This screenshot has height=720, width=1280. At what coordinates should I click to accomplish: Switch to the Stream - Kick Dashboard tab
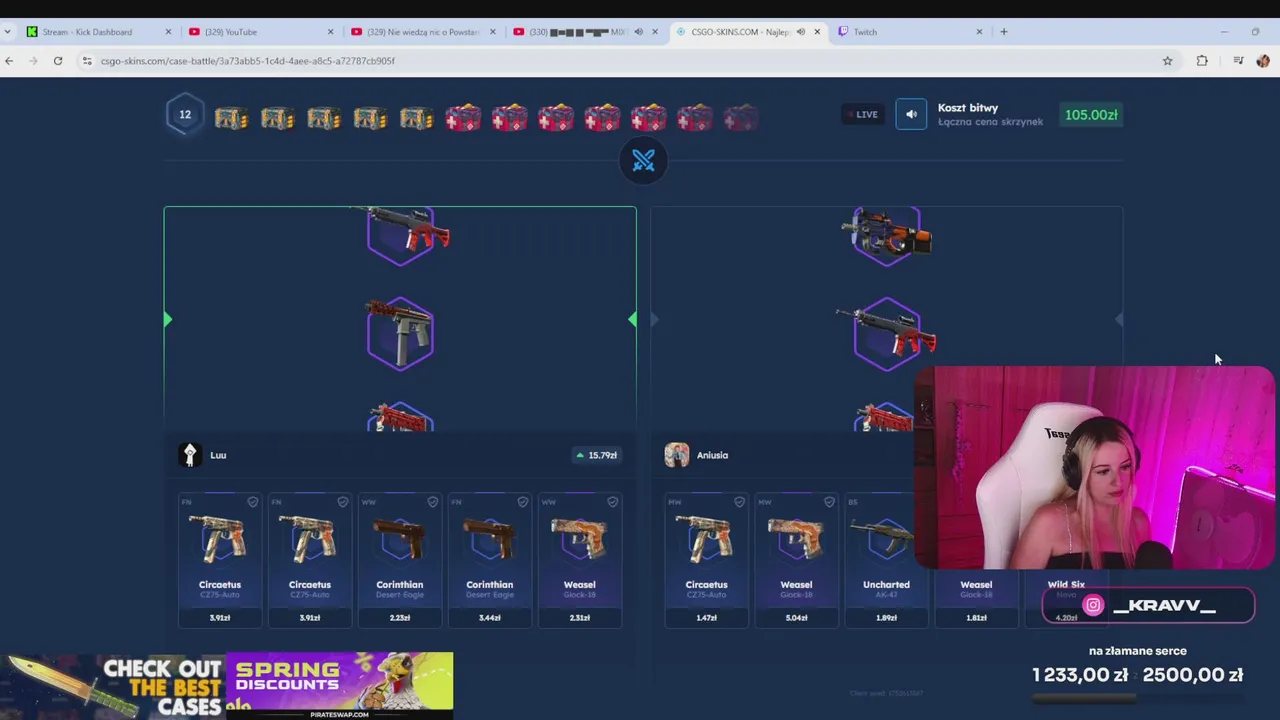click(100, 32)
